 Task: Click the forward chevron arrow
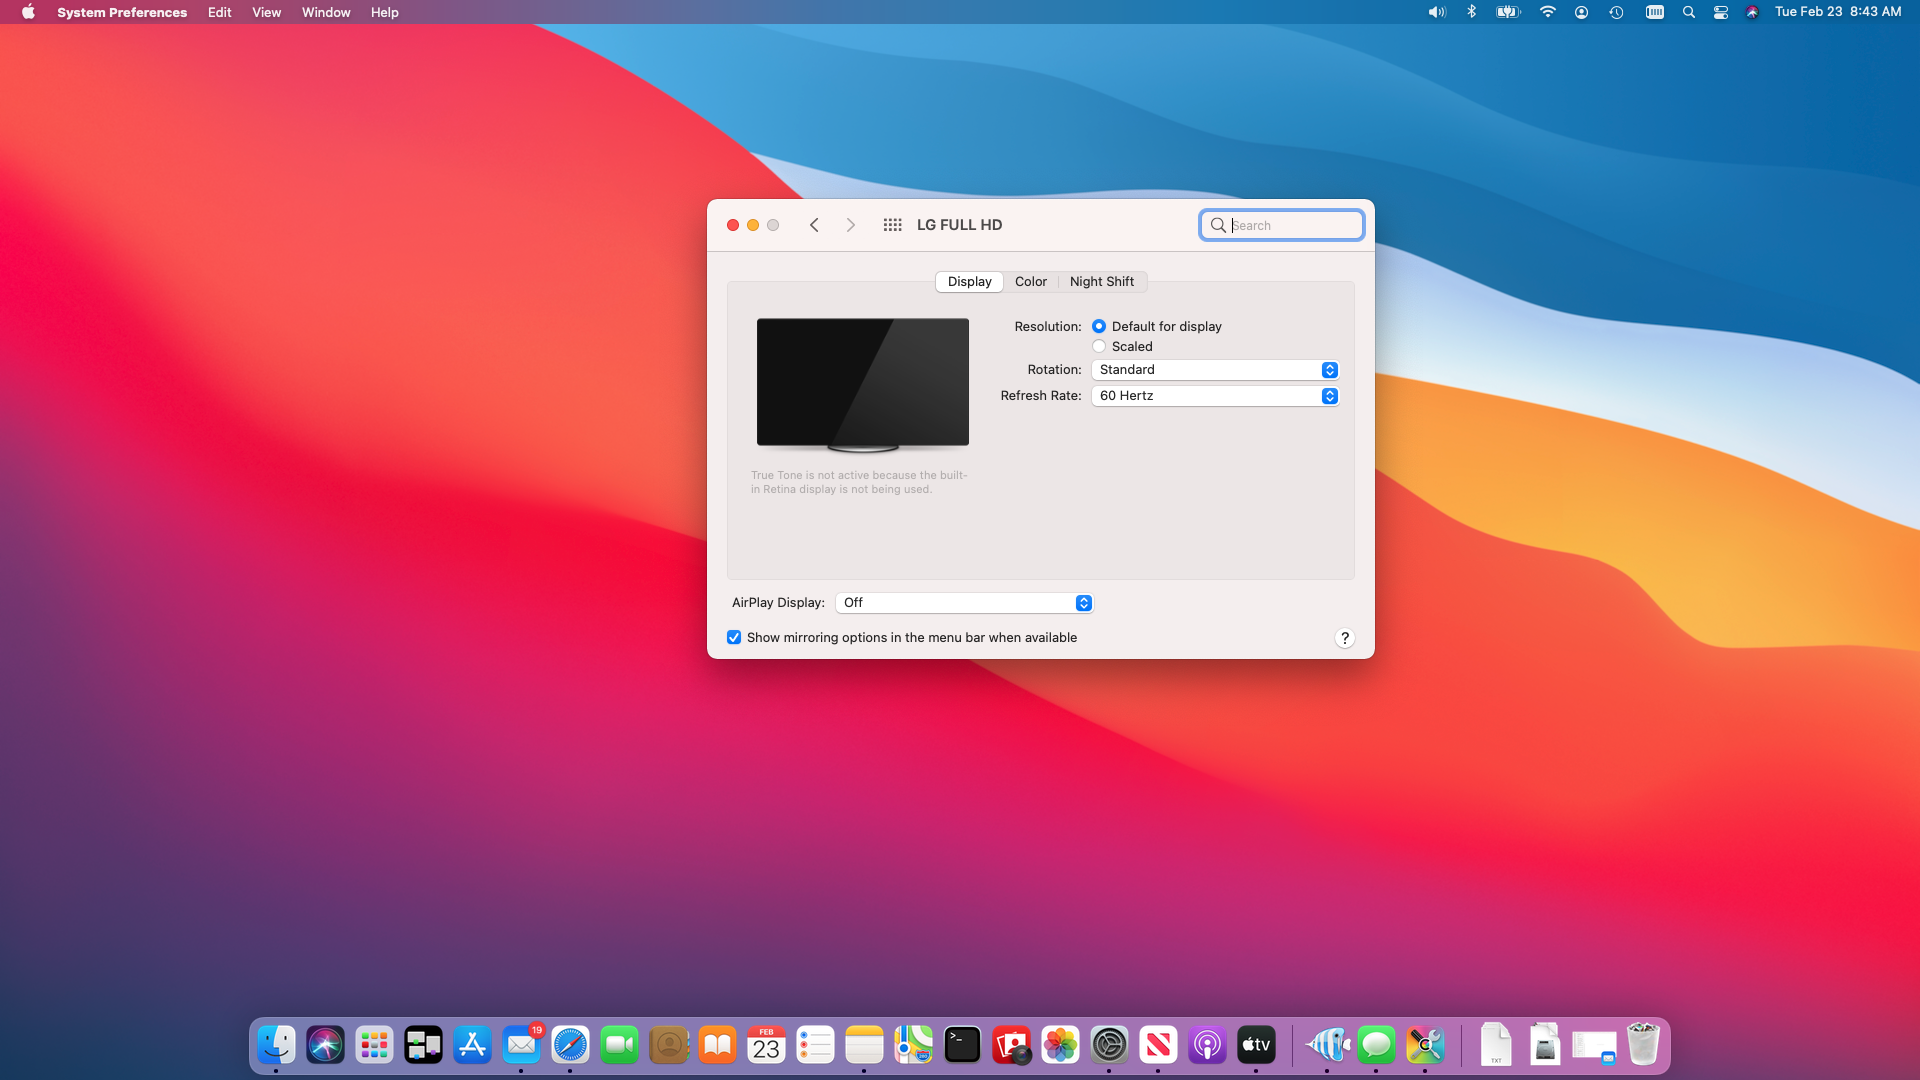pyautogui.click(x=850, y=225)
